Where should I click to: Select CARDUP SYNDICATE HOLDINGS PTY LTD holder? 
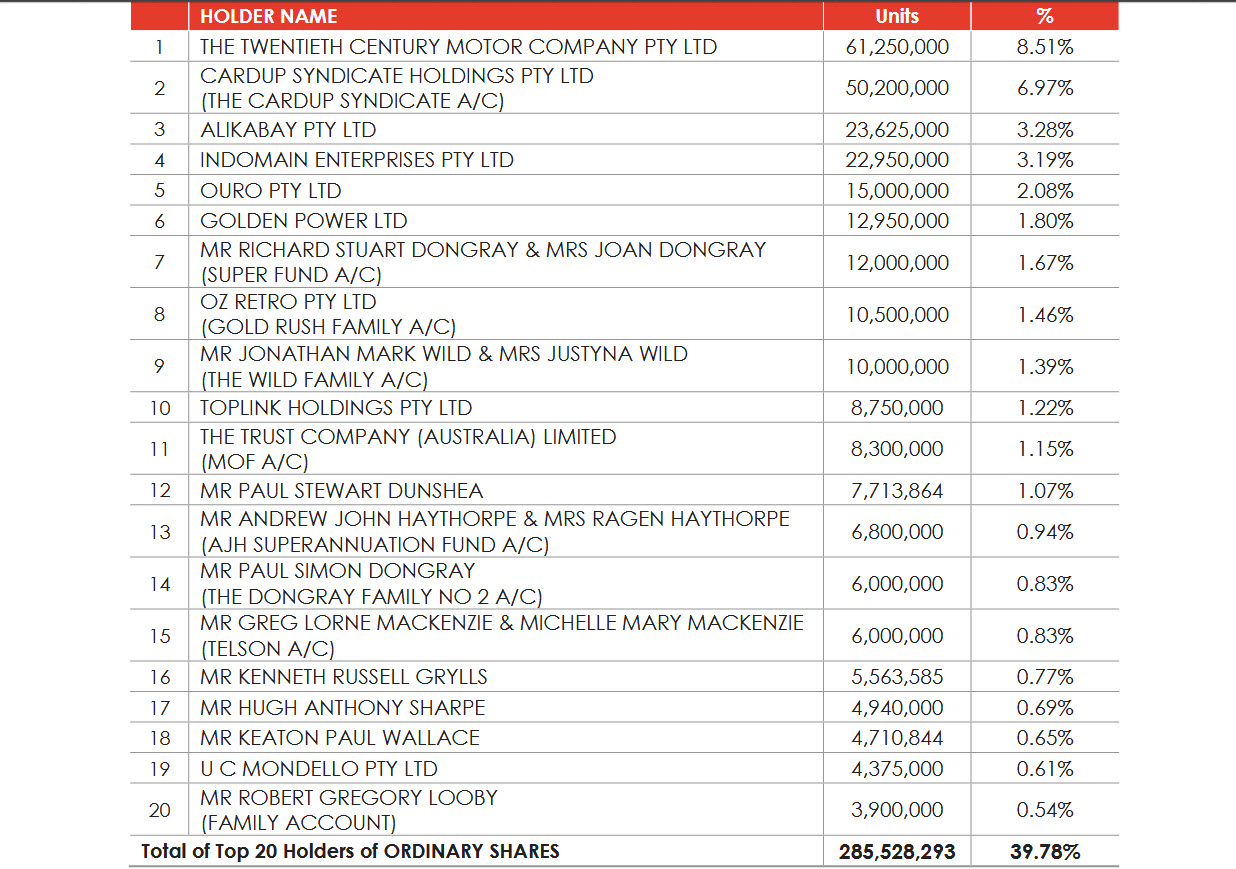[396, 76]
